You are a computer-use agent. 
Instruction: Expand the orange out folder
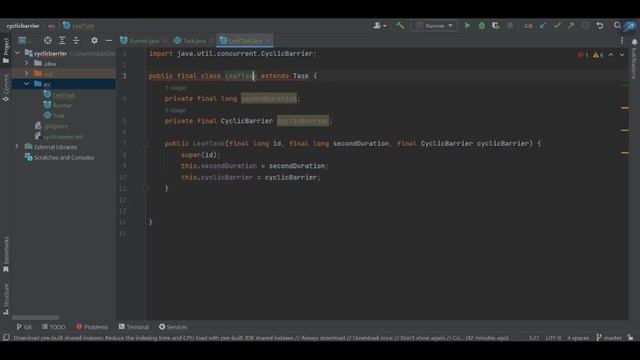coord(27,73)
